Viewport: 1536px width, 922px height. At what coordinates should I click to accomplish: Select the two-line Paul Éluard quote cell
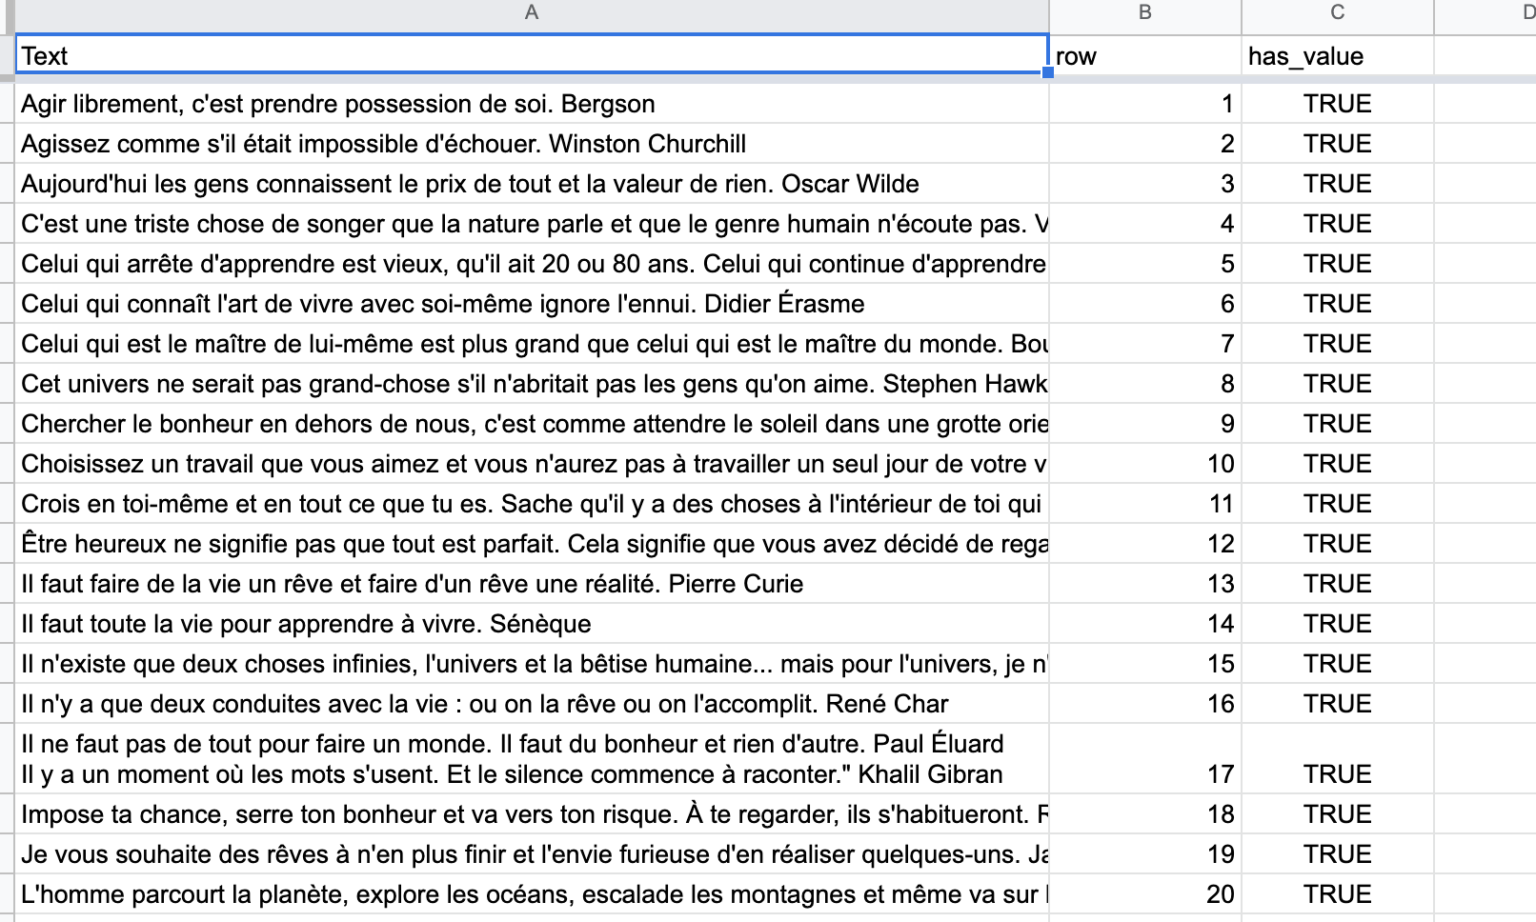click(x=531, y=759)
